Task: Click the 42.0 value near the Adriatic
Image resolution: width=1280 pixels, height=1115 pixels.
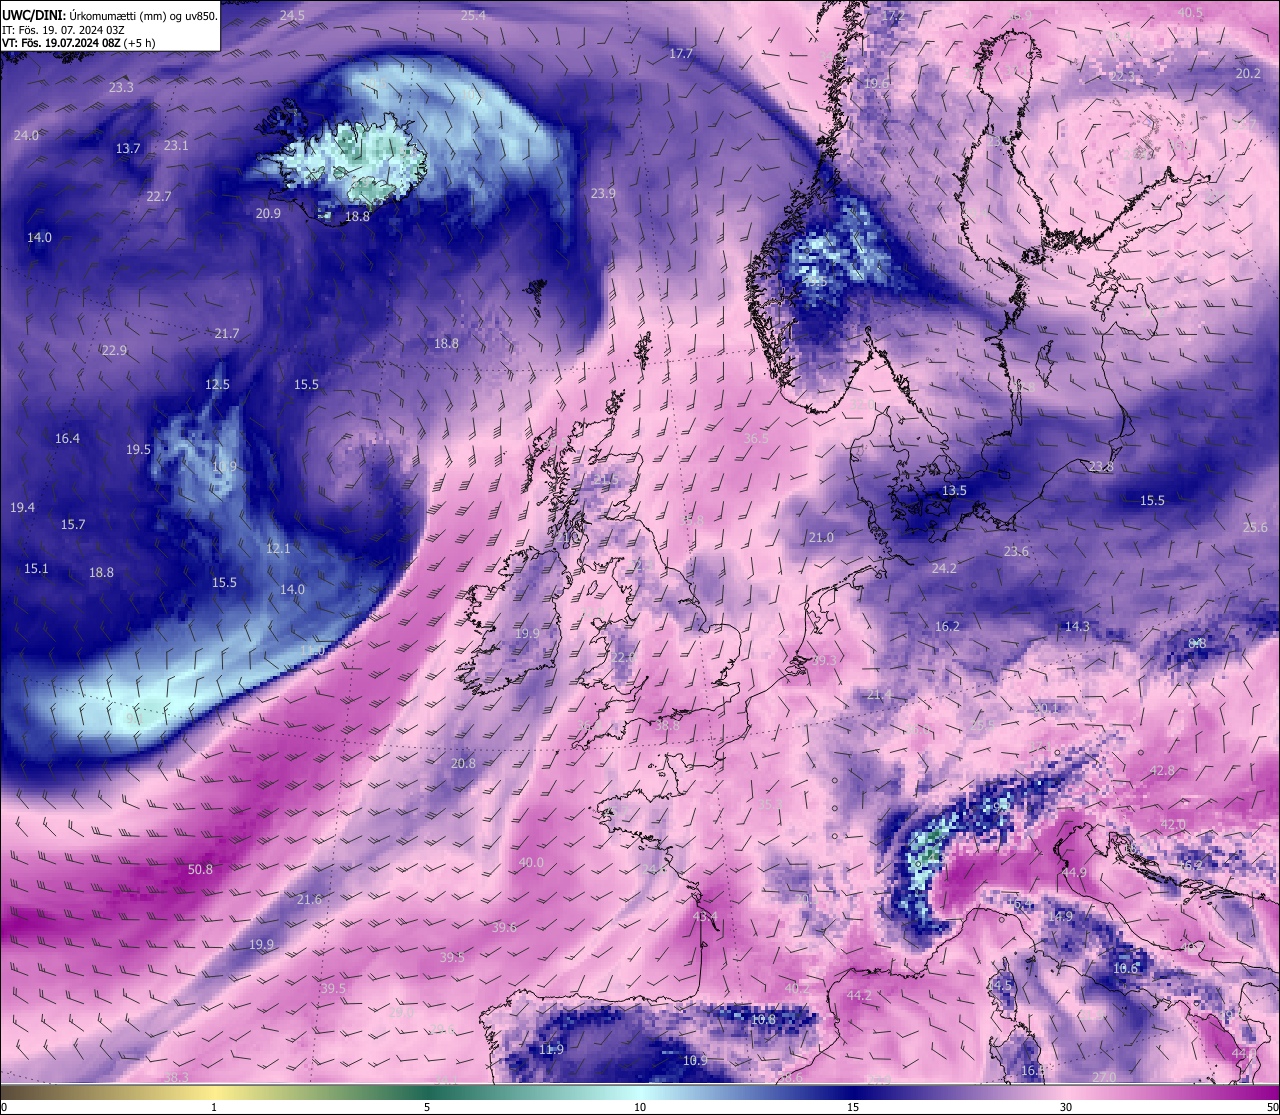Action: pyautogui.click(x=1172, y=823)
